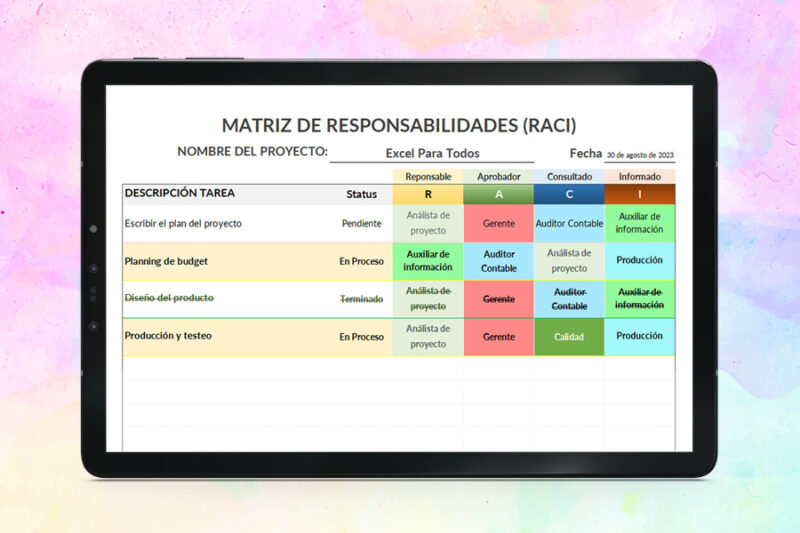
Task: Select Análista de proyecto in Planning de budget row
Action: pyautogui.click(x=569, y=261)
